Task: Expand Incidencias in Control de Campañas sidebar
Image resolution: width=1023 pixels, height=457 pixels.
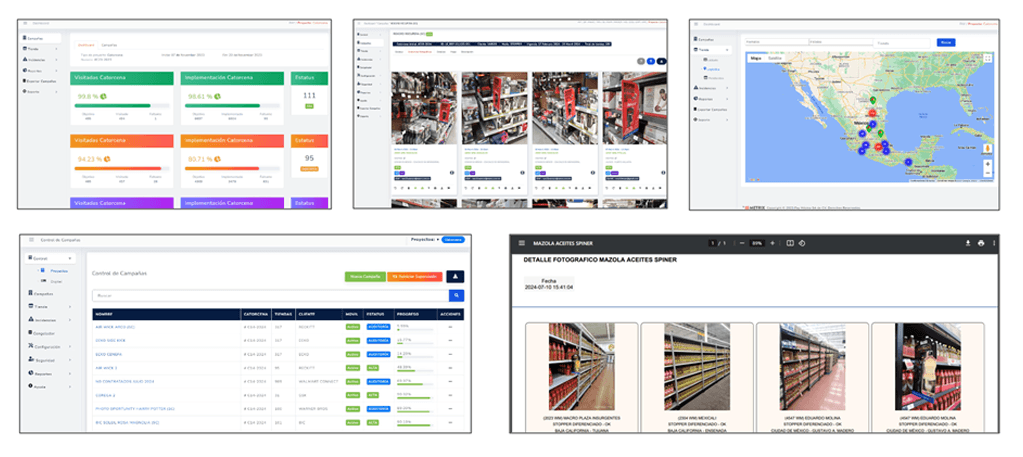Action: point(49,320)
